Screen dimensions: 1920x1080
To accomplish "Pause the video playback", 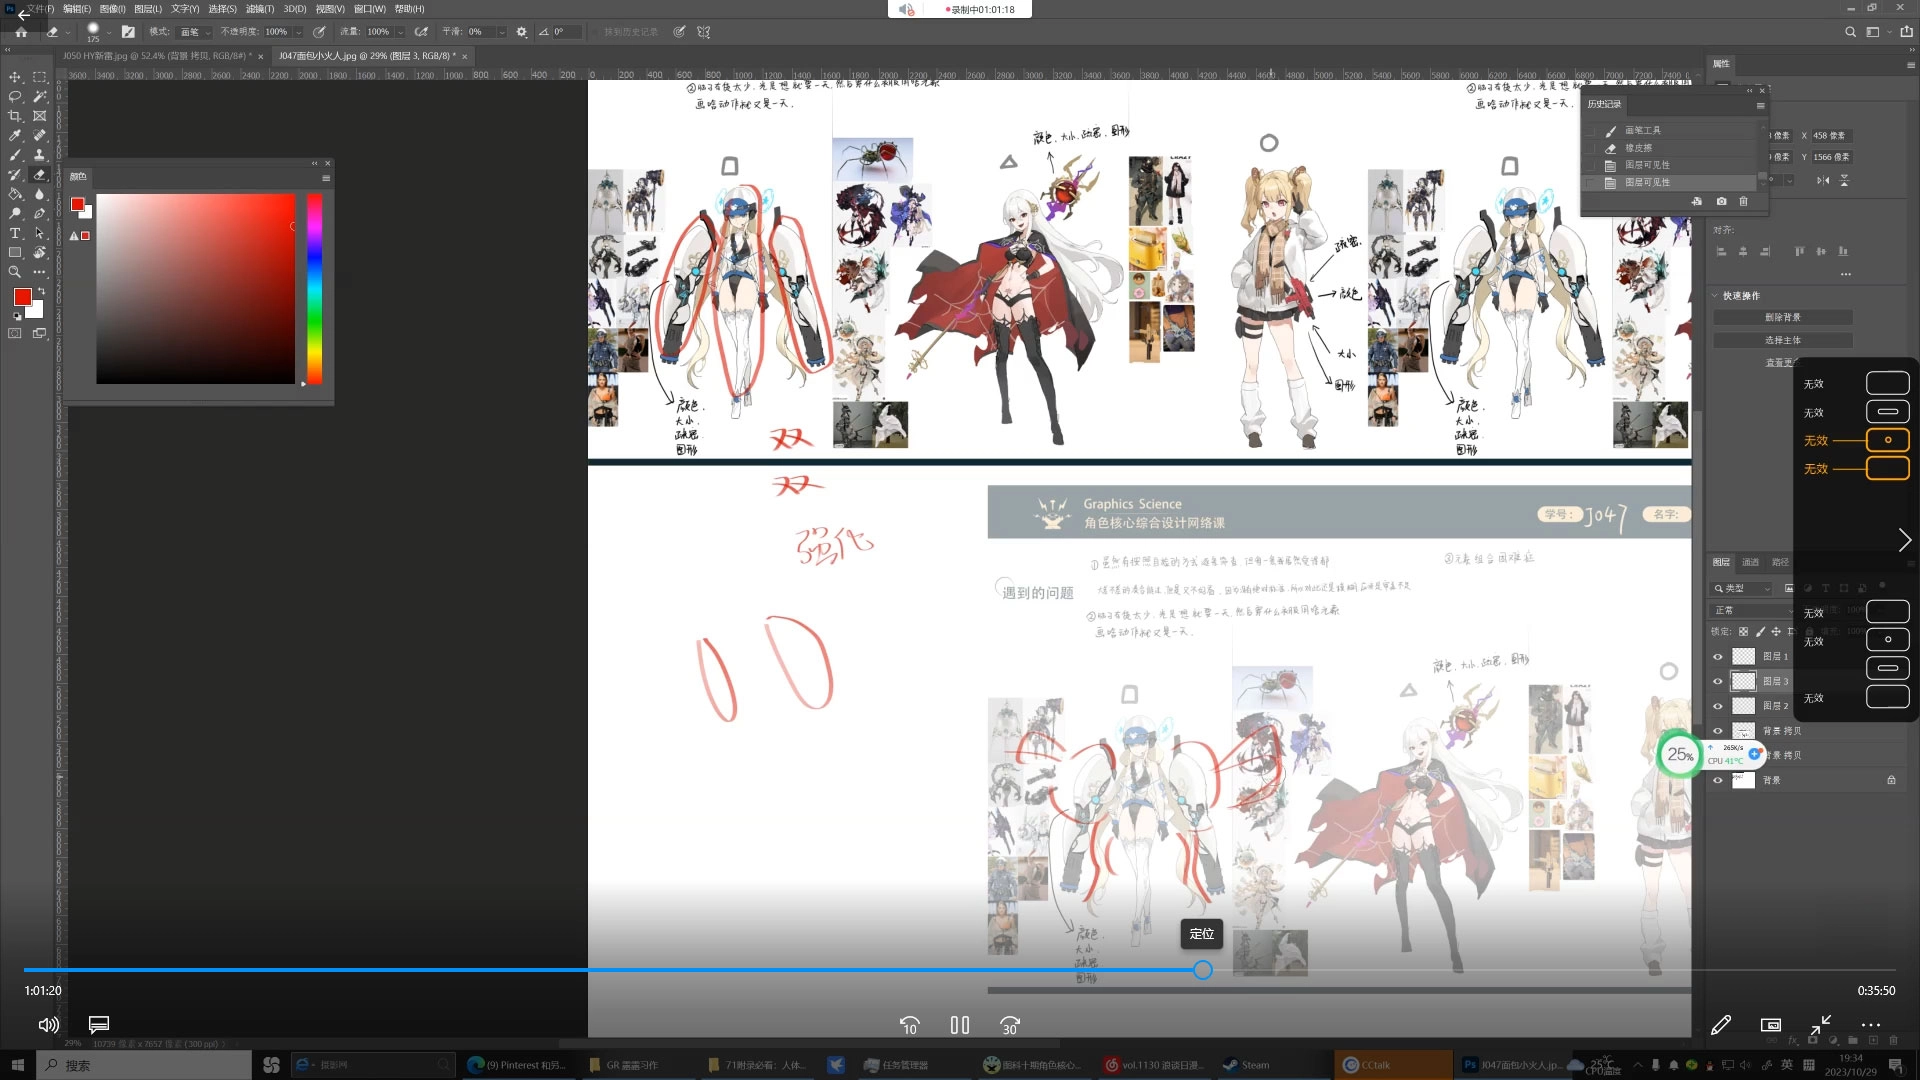I will click(959, 1025).
